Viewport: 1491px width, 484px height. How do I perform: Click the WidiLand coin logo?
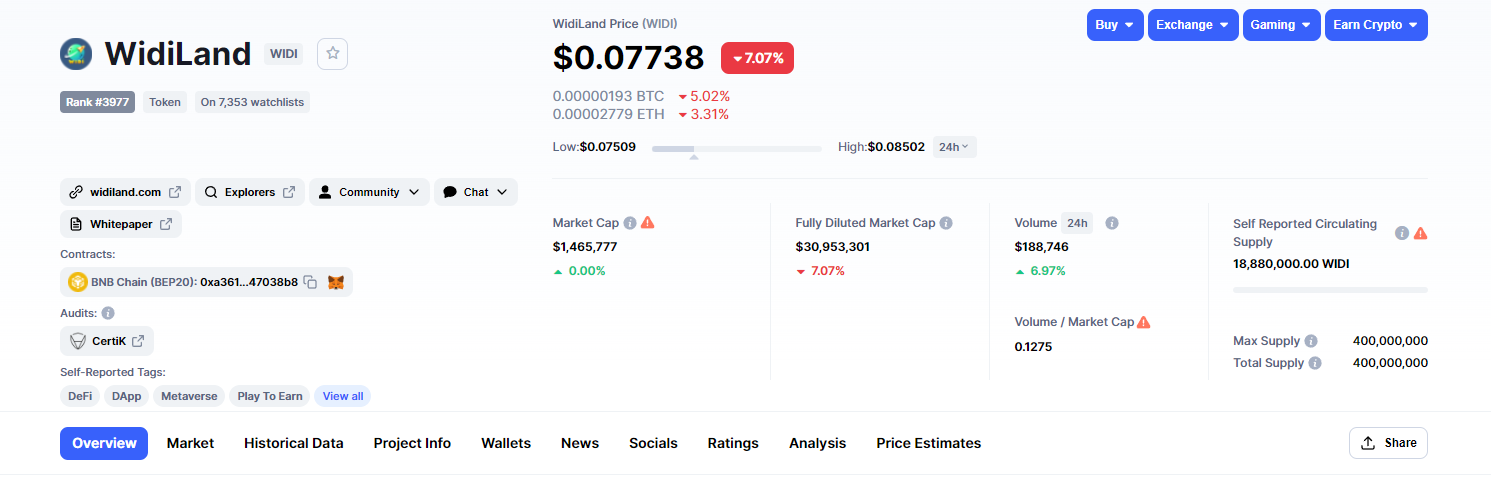coord(76,54)
